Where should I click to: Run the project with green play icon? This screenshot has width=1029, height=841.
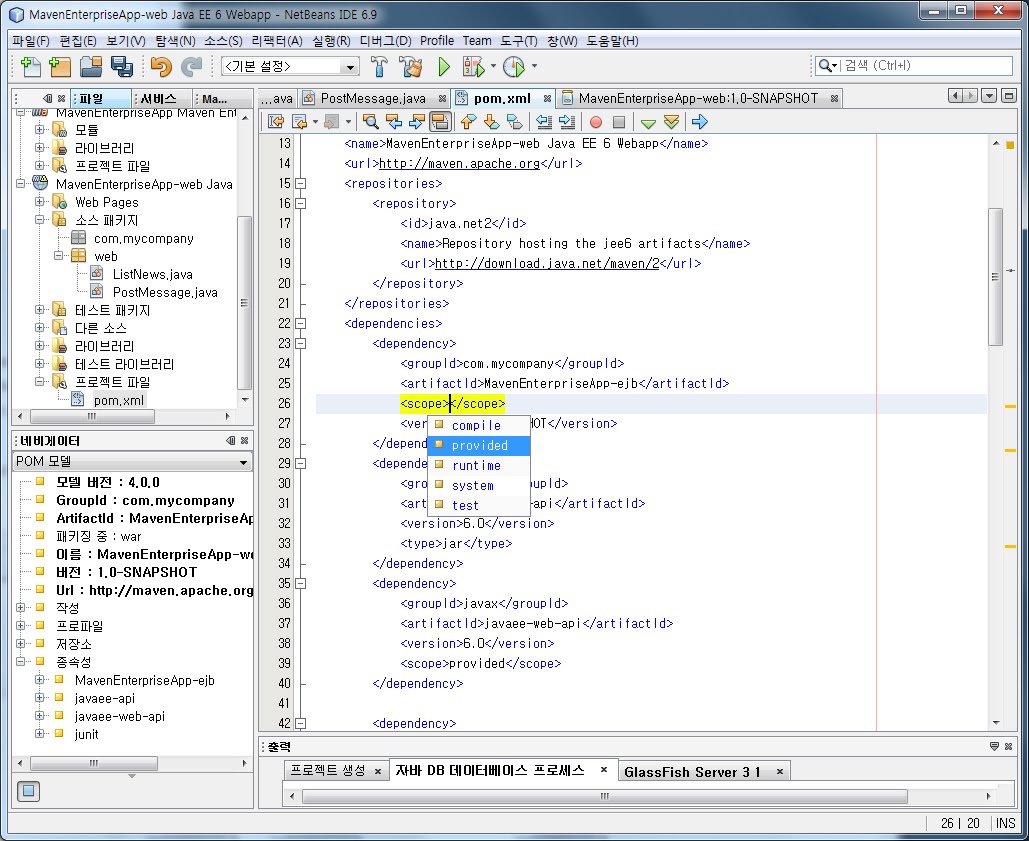point(444,67)
